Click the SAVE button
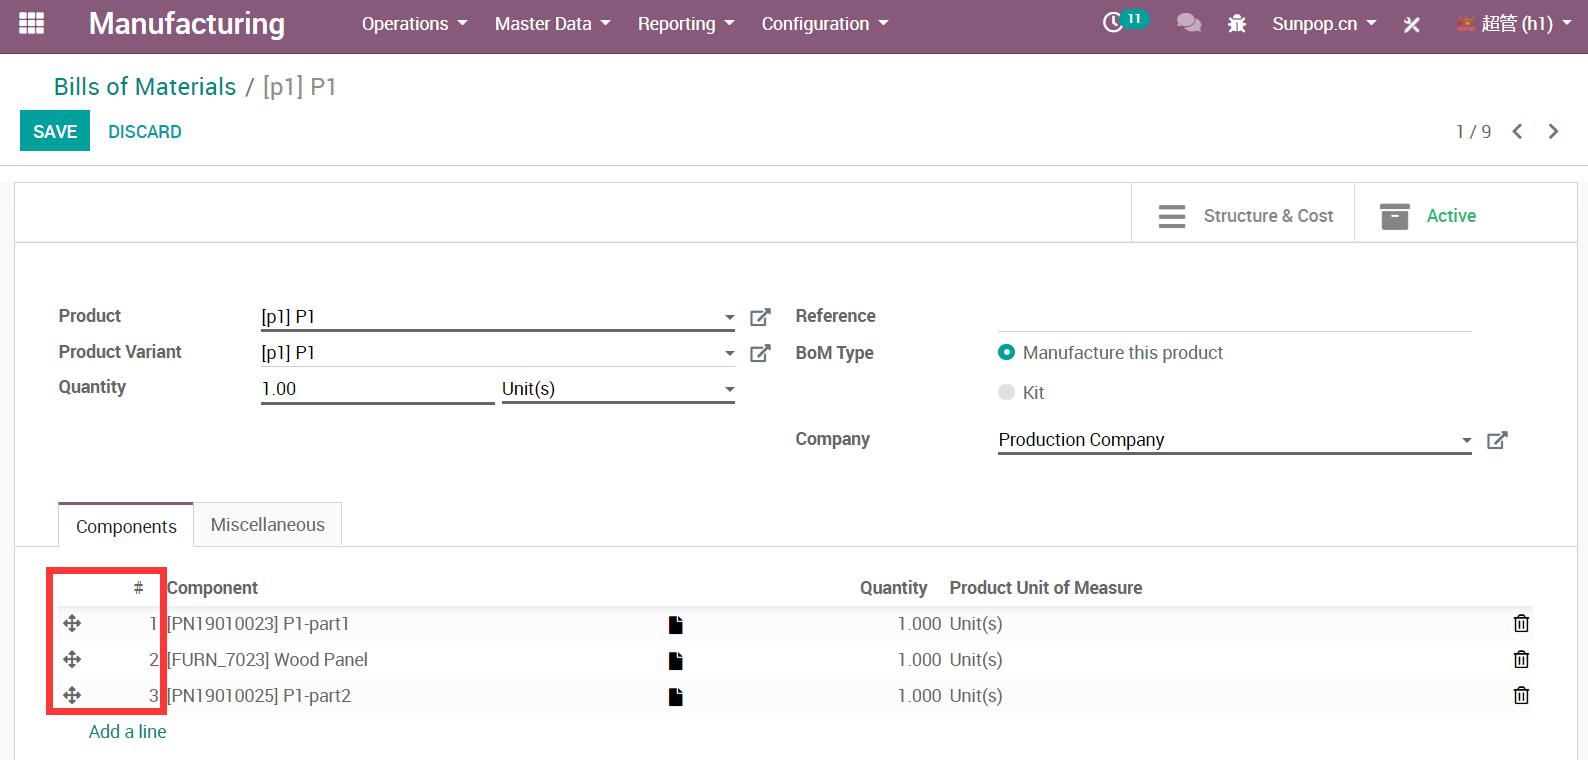This screenshot has width=1588, height=760. pos(55,131)
